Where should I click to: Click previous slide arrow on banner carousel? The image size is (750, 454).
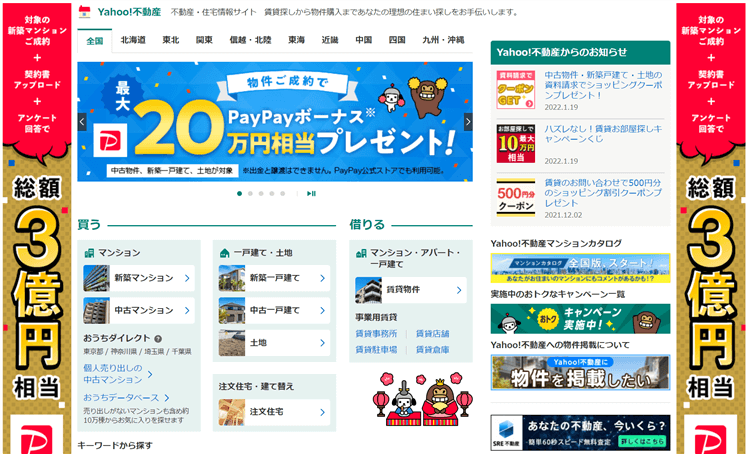(x=82, y=122)
